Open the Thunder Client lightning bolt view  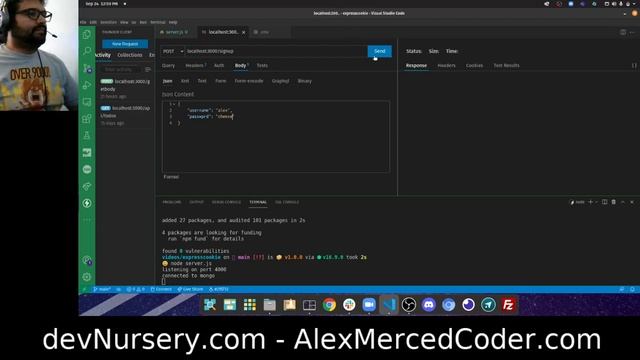point(87,203)
